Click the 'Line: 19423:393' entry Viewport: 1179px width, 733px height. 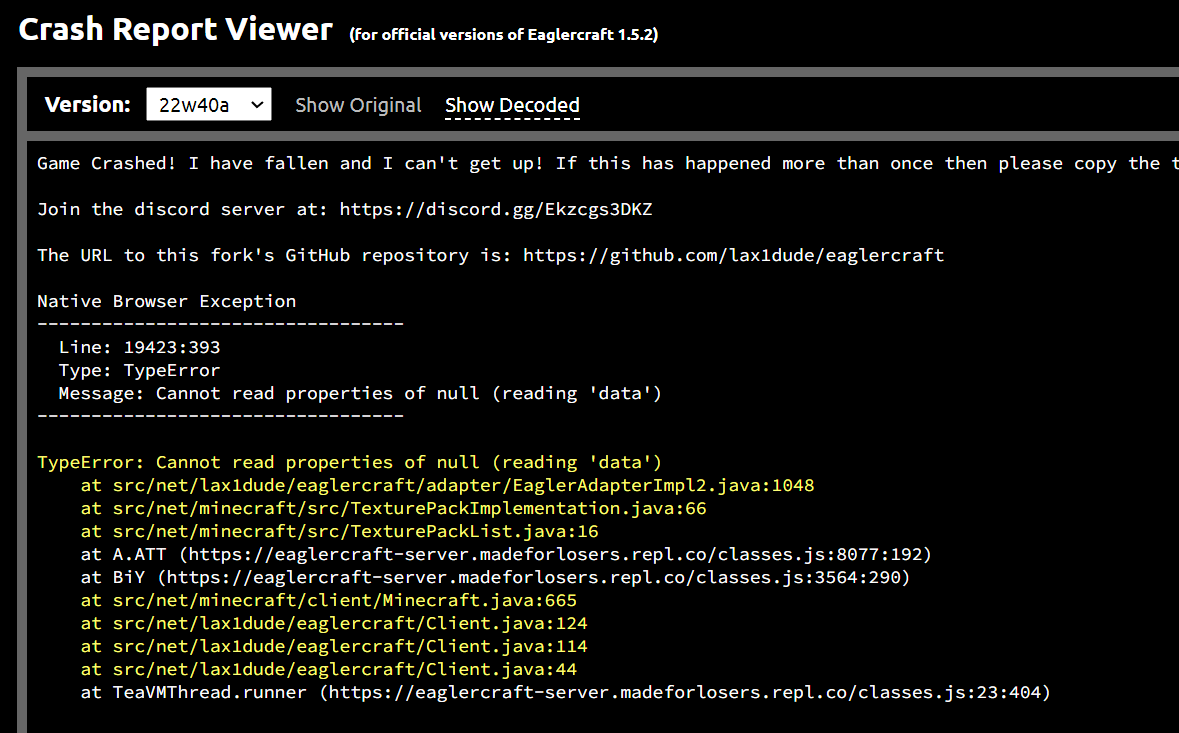(x=139, y=347)
